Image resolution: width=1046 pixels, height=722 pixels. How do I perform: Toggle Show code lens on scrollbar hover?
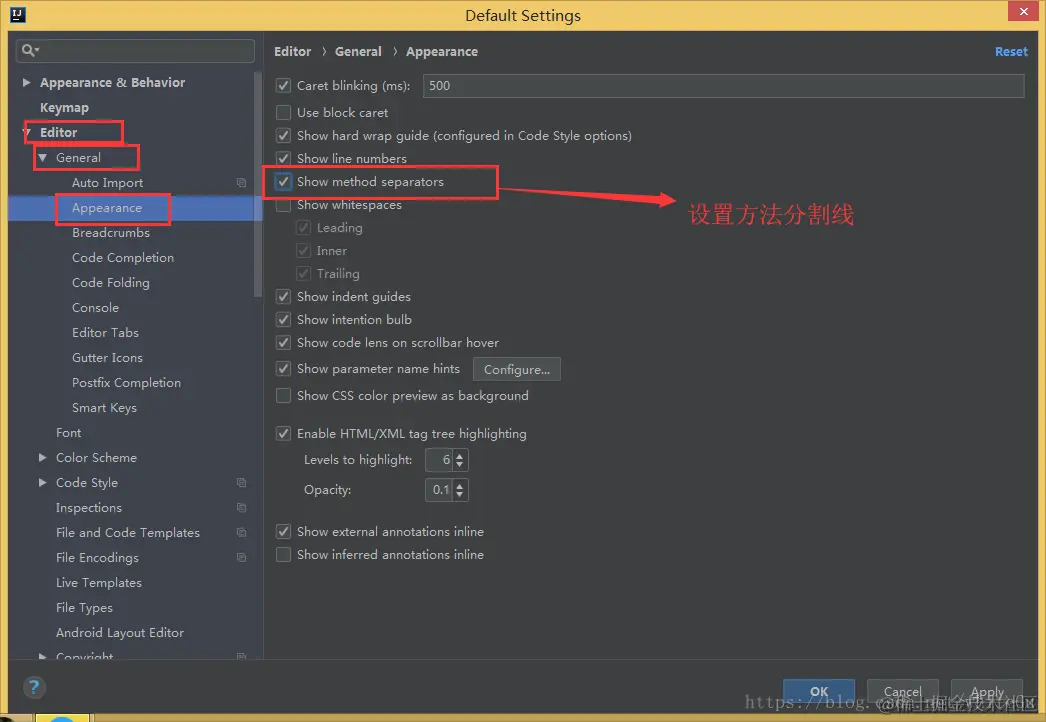point(284,342)
